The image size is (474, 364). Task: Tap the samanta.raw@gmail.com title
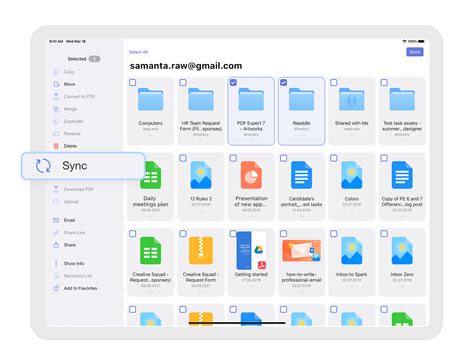tap(186, 66)
